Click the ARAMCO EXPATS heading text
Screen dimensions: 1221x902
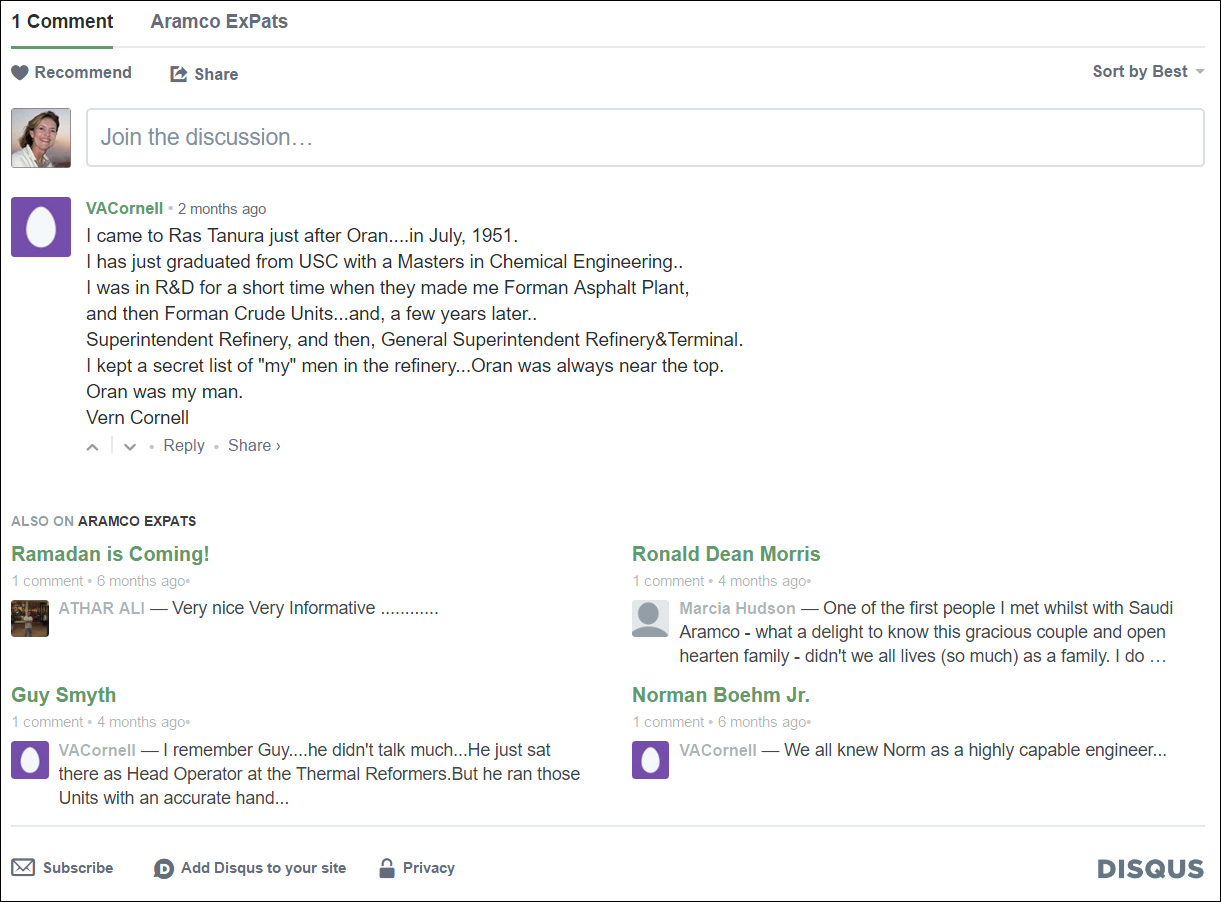pos(137,521)
